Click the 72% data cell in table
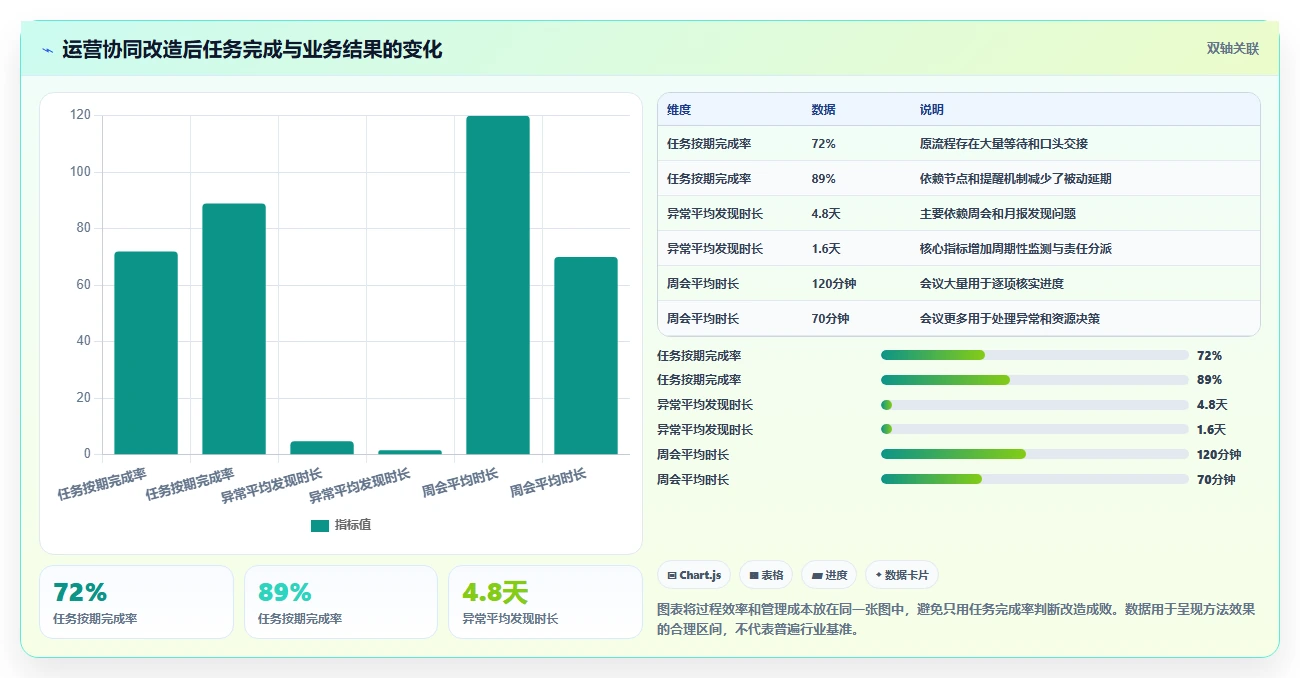This screenshot has width=1300, height=678. [x=824, y=144]
